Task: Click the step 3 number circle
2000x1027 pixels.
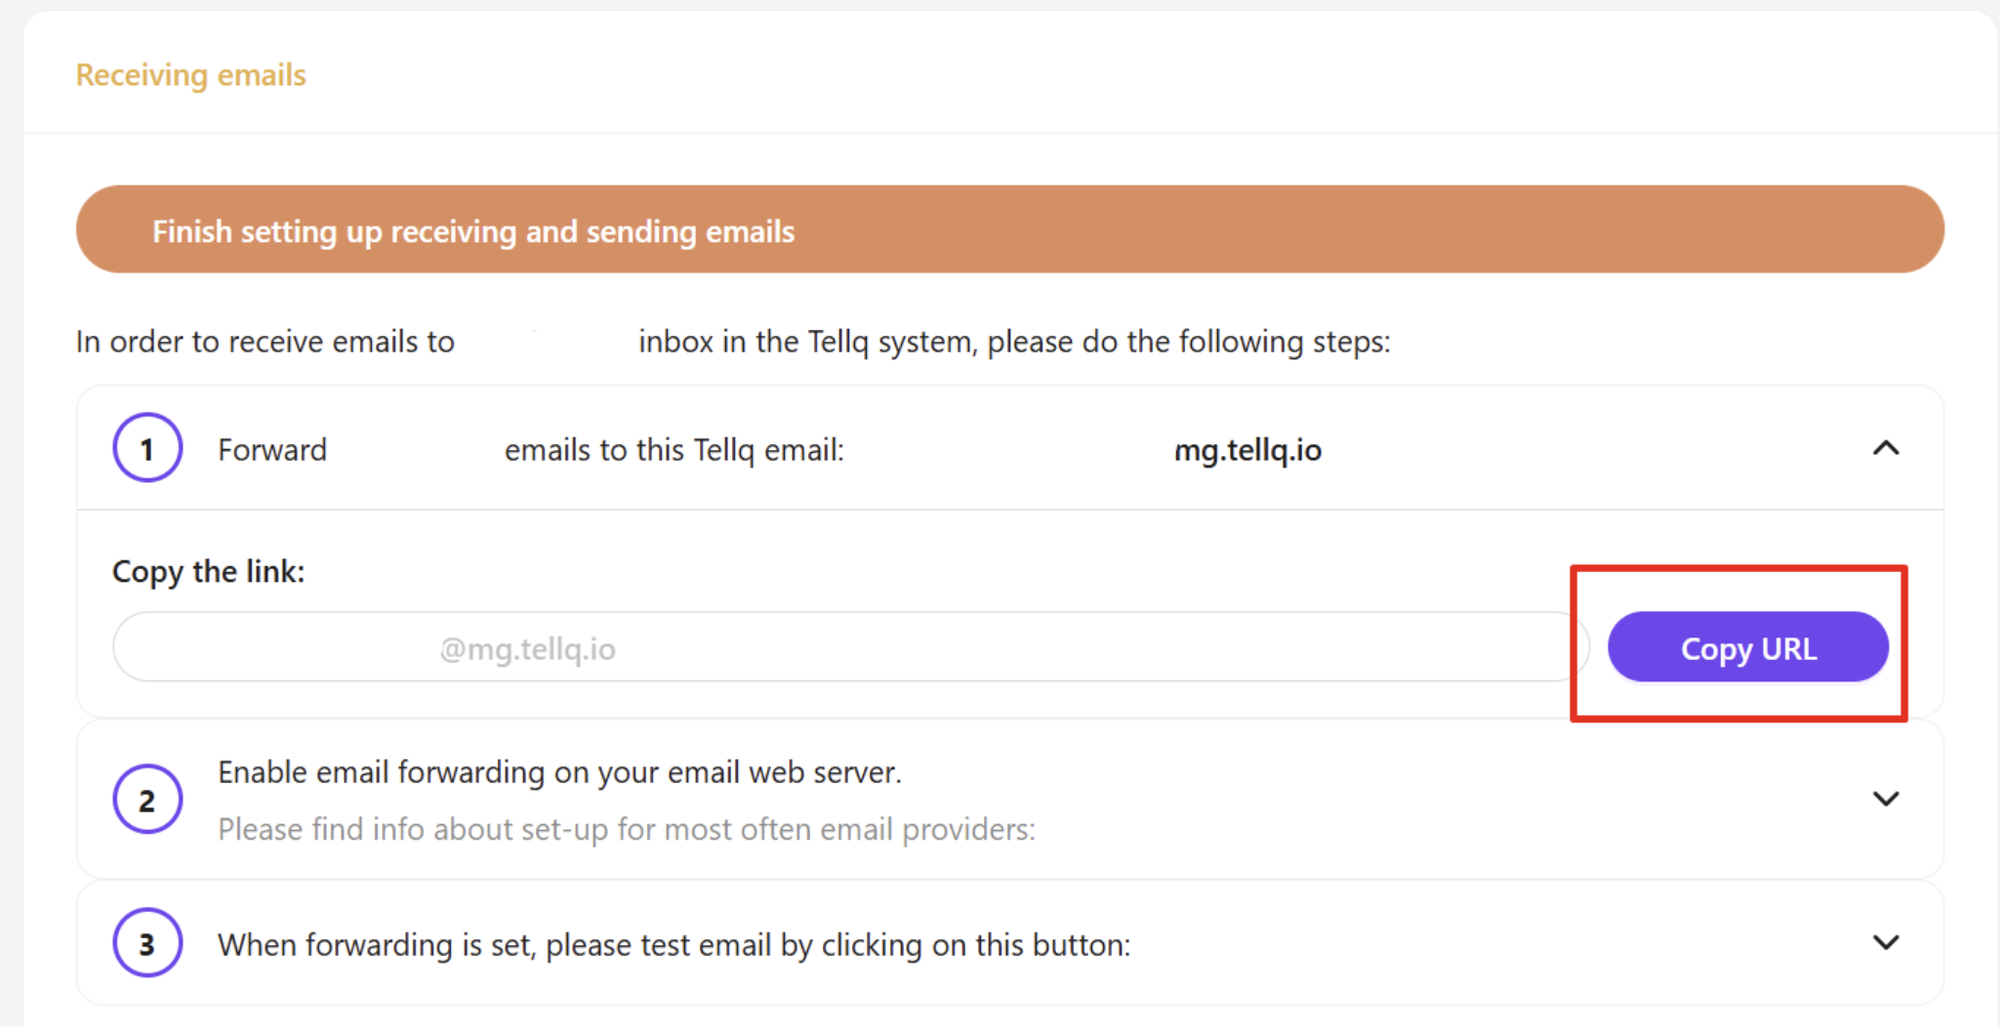Action: pos(147,943)
